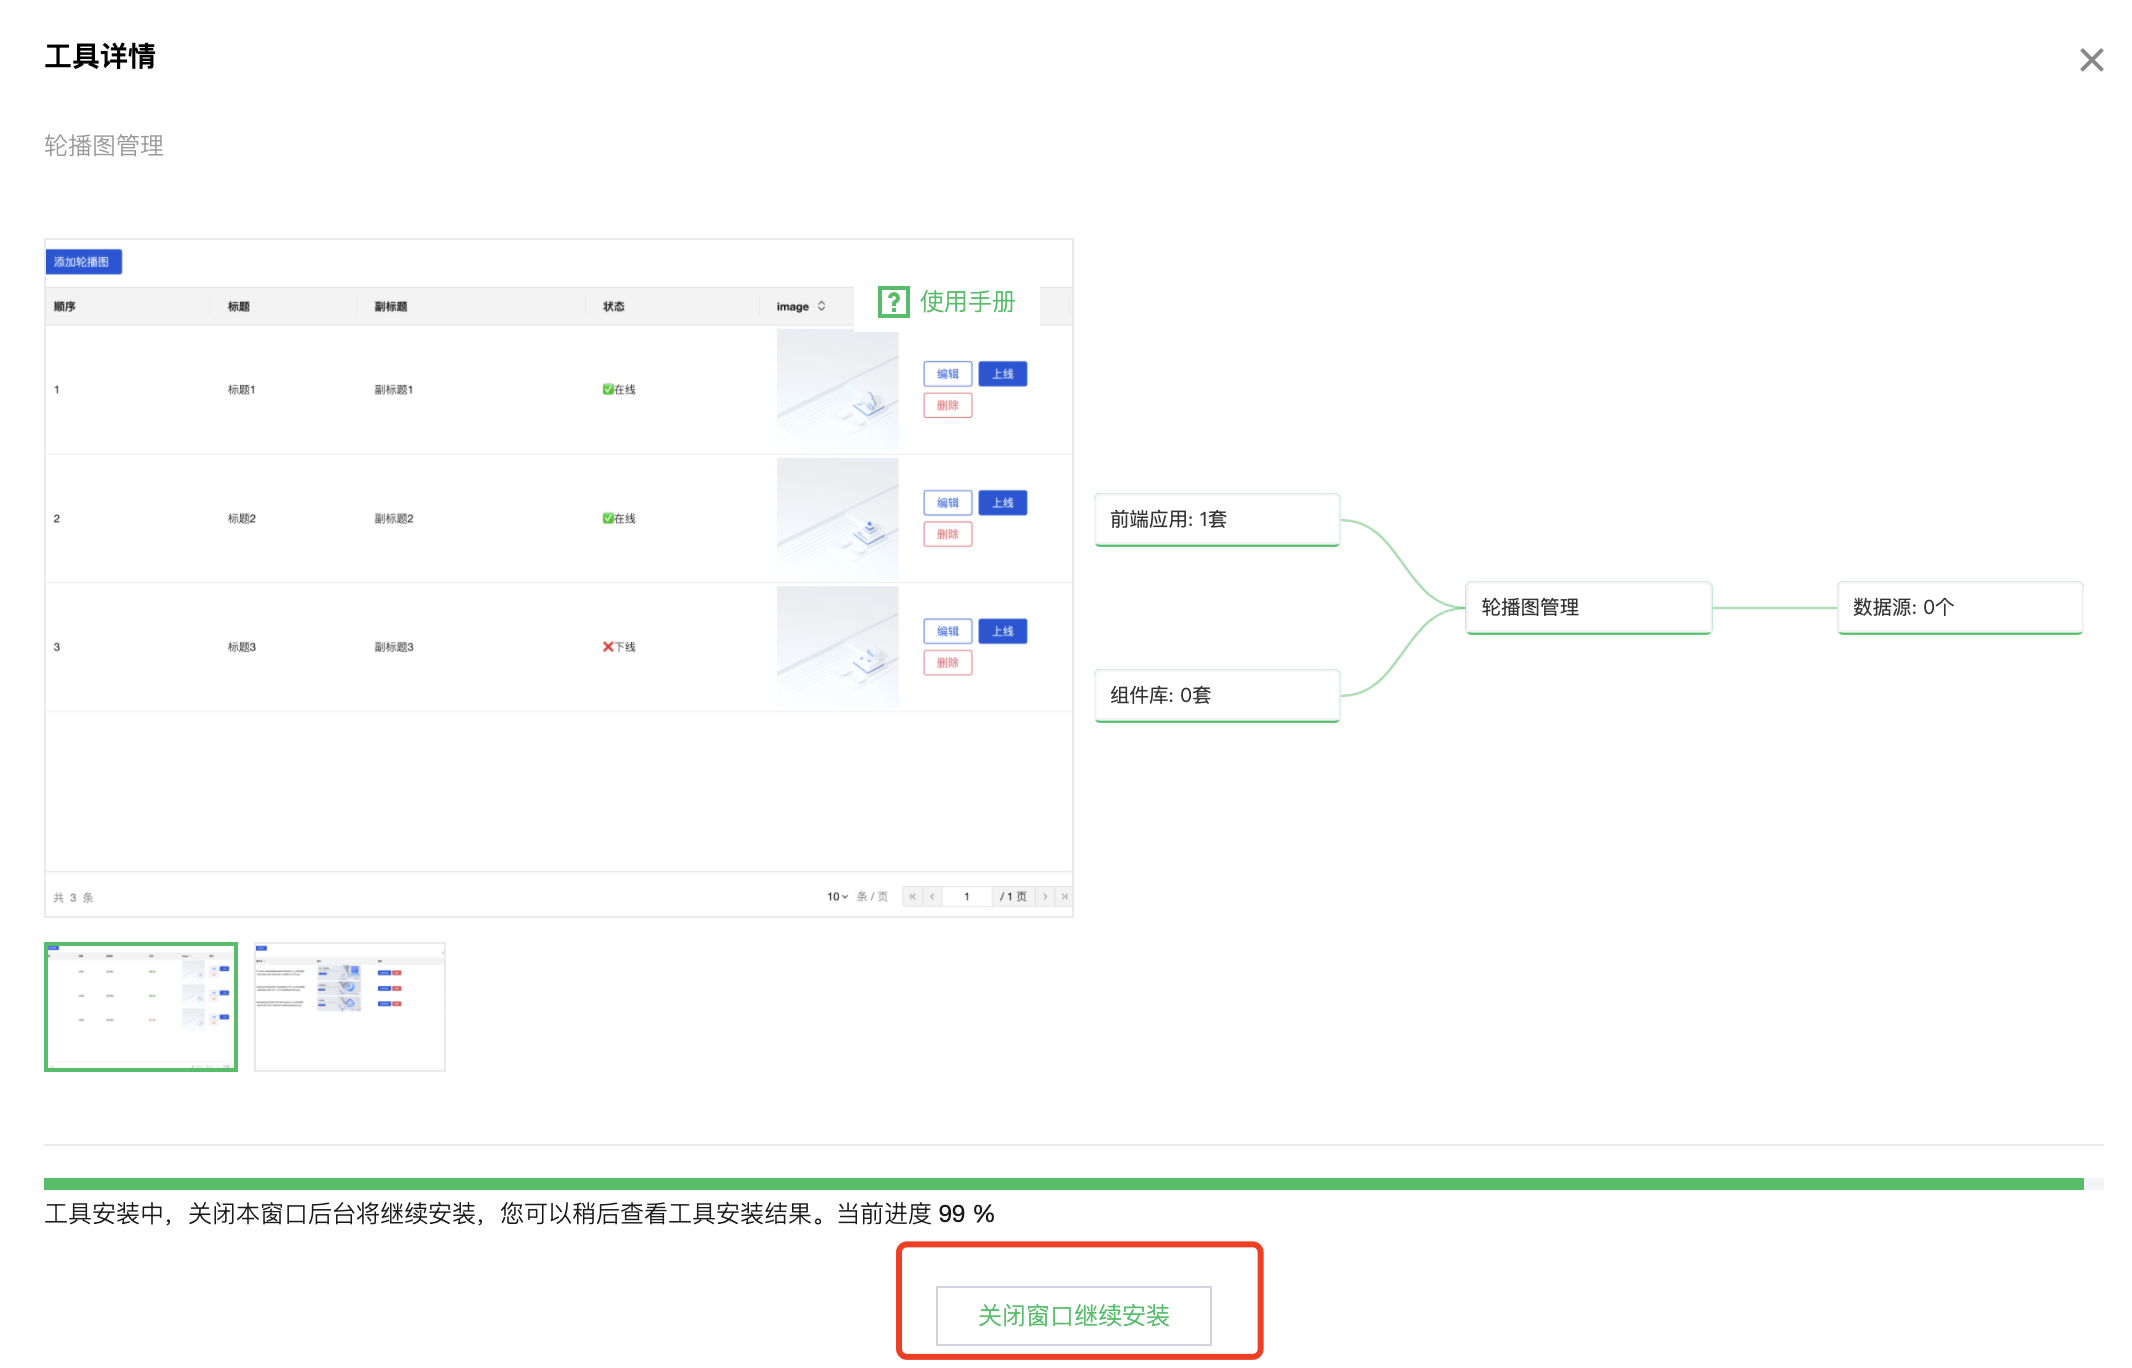Open the 使用手册 help link
Image resolution: width=2132 pixels, height=1368 pixels.
(967, 302)
